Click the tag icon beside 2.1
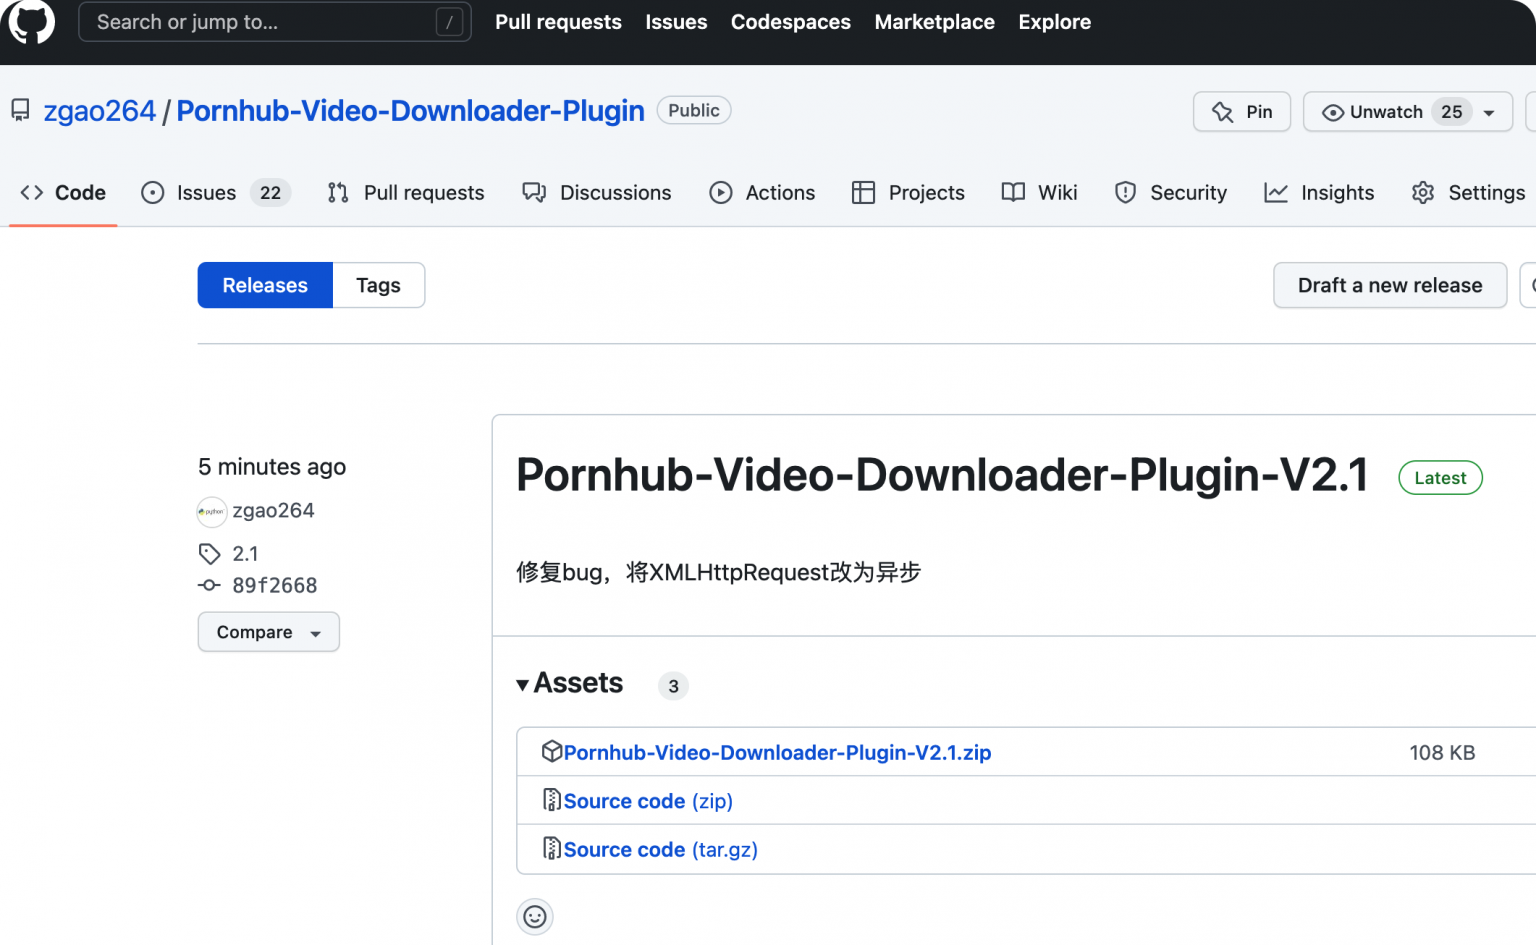1536x945 pixels. click(209, 553)
